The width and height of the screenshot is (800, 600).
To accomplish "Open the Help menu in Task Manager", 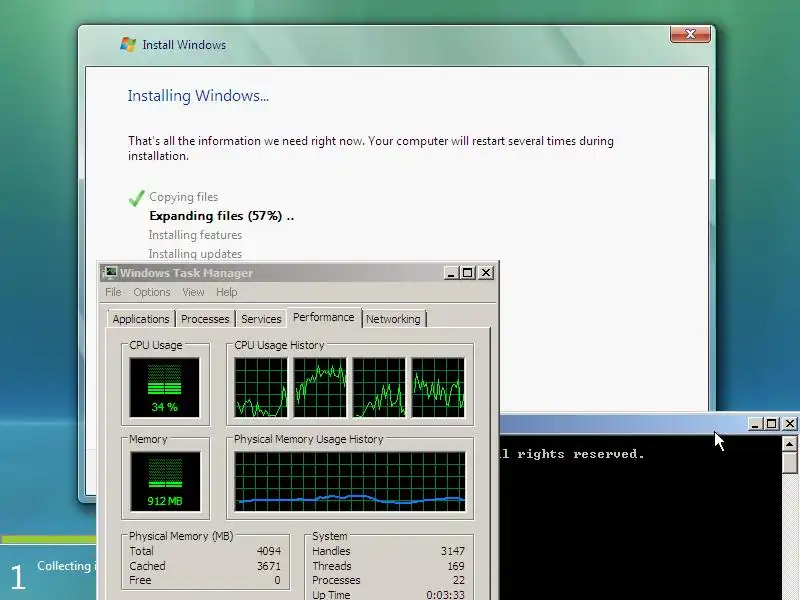I will [x=227, y=292].
